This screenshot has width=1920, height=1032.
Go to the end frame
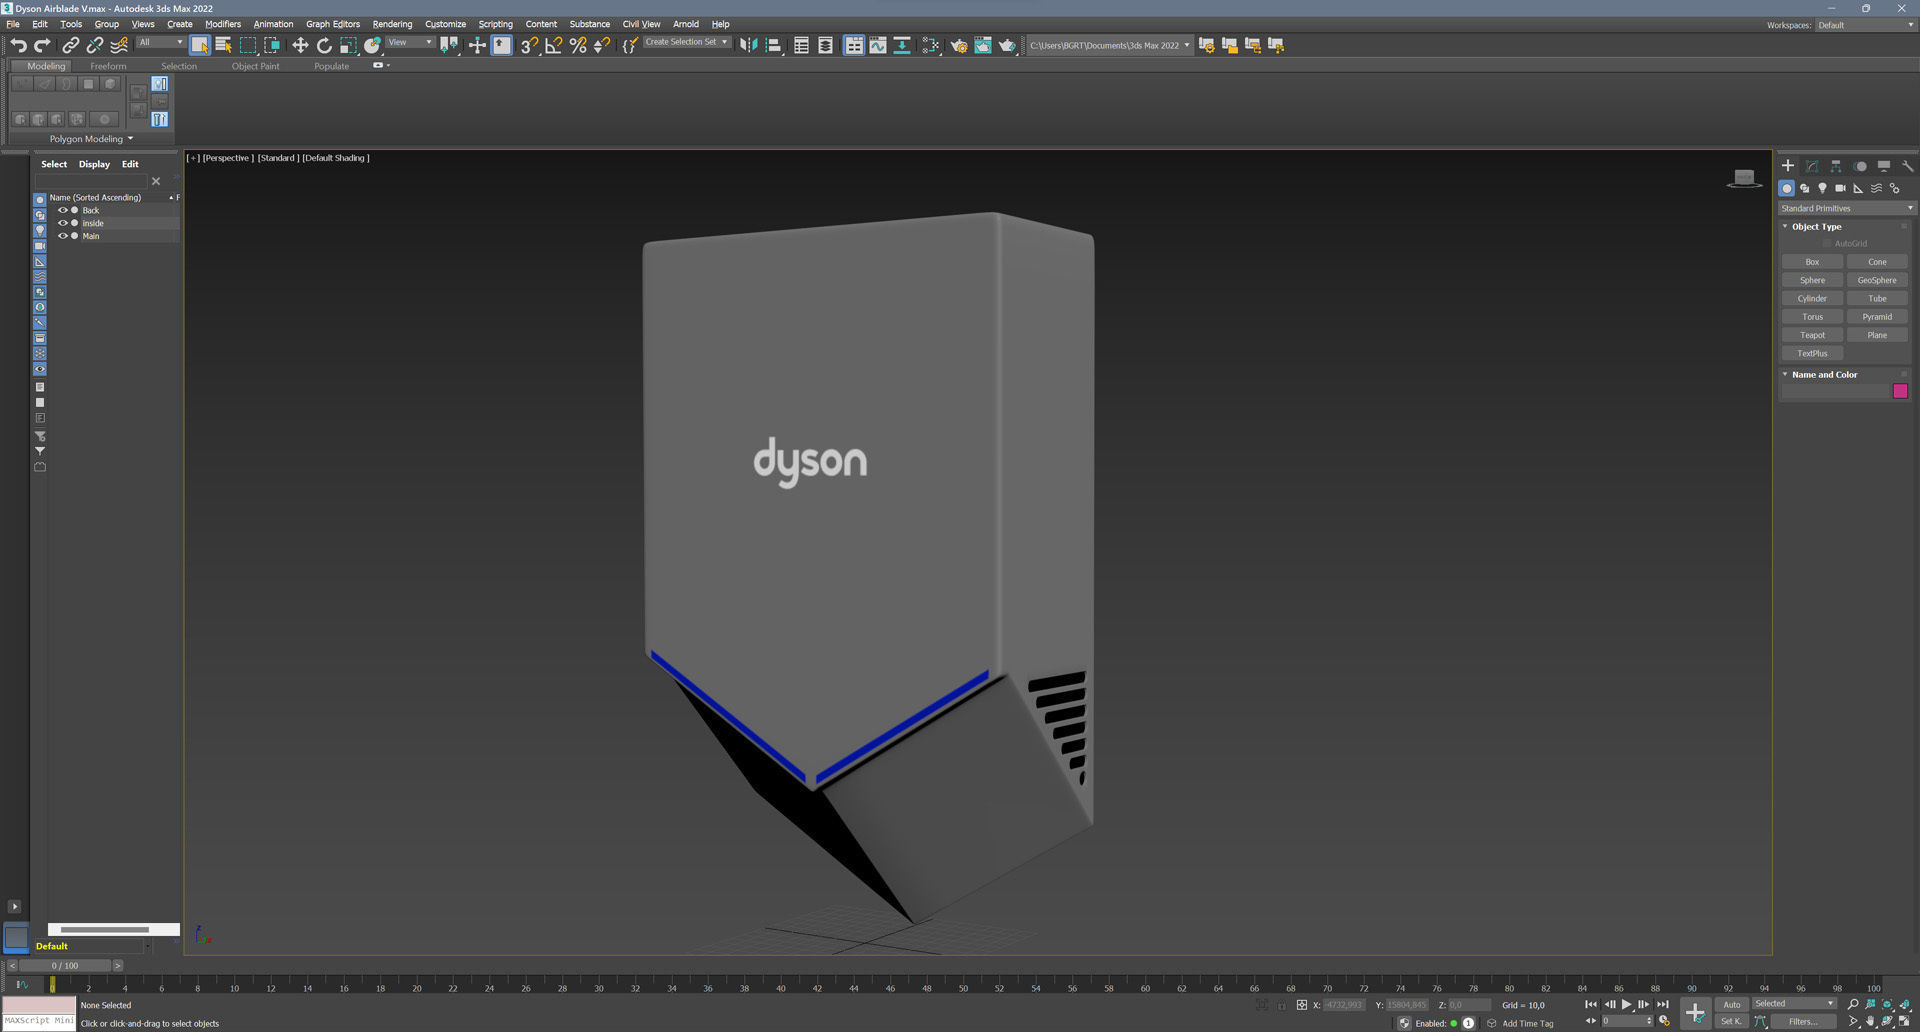1663,1004
